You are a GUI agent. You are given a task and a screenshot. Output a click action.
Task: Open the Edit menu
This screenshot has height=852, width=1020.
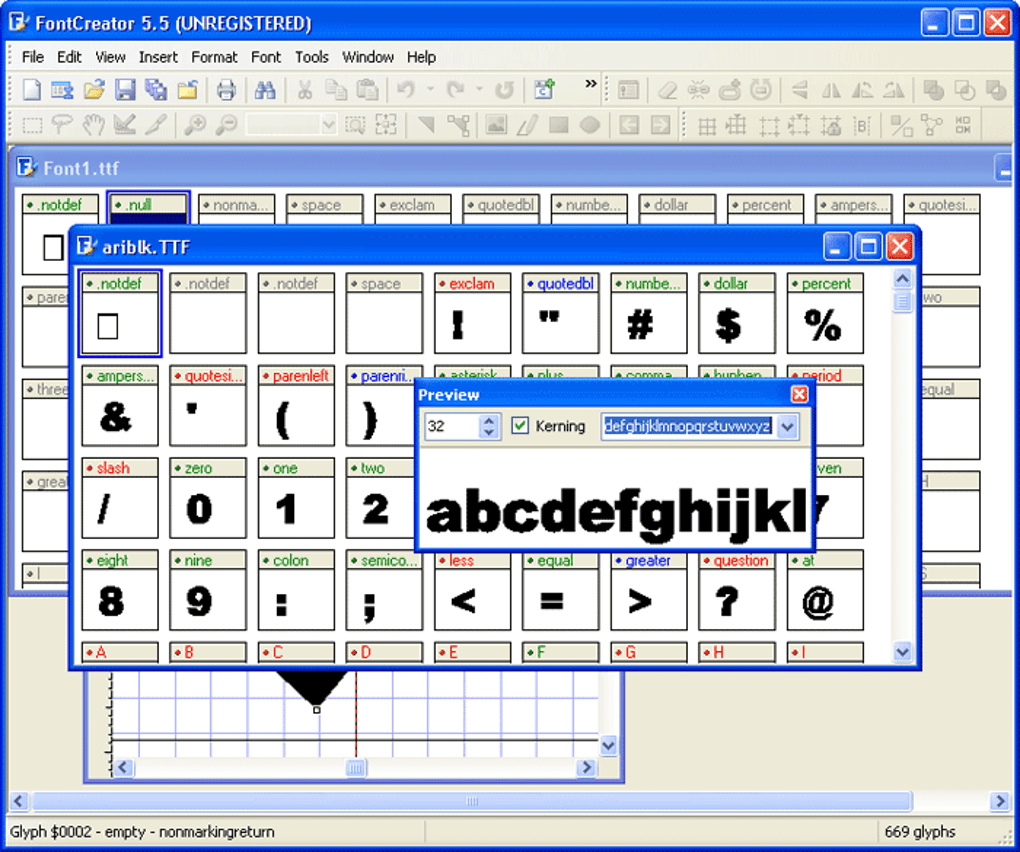[x=69, y=57]
